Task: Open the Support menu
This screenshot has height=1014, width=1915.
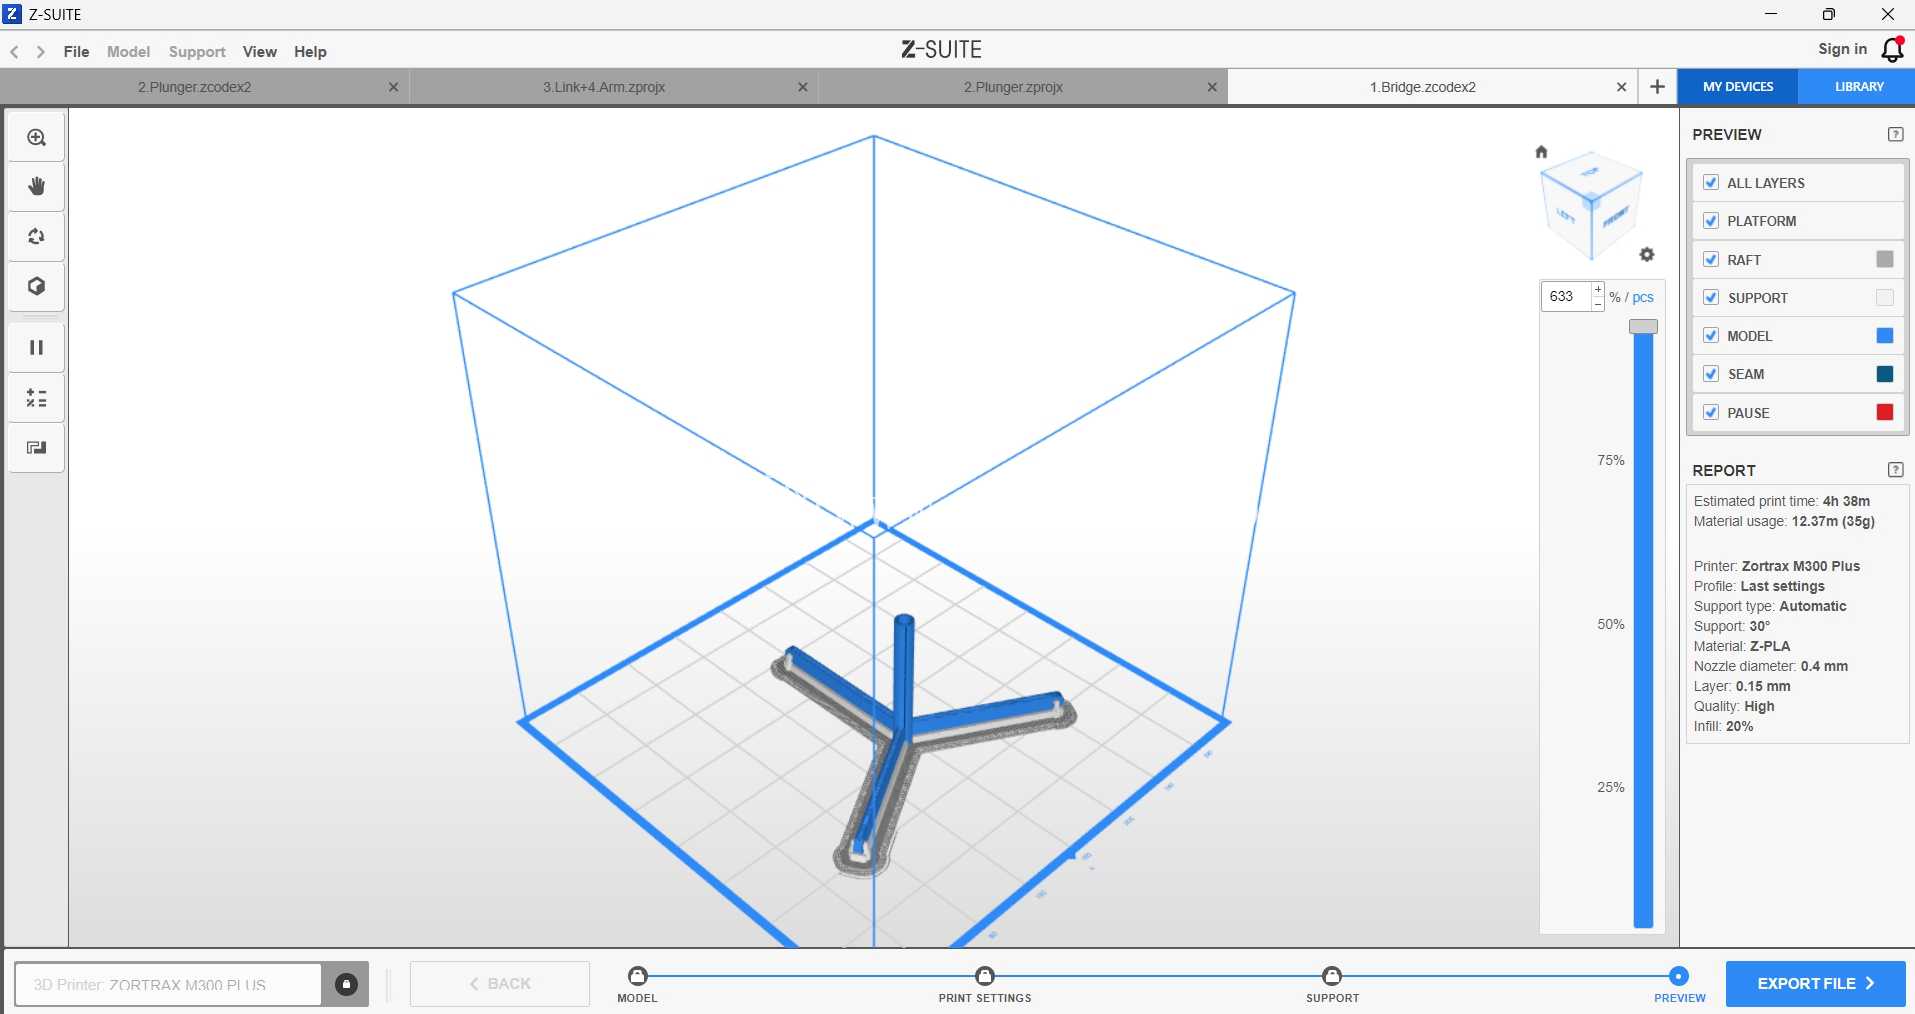Action: pyautogui.click(x=197, y=52)
